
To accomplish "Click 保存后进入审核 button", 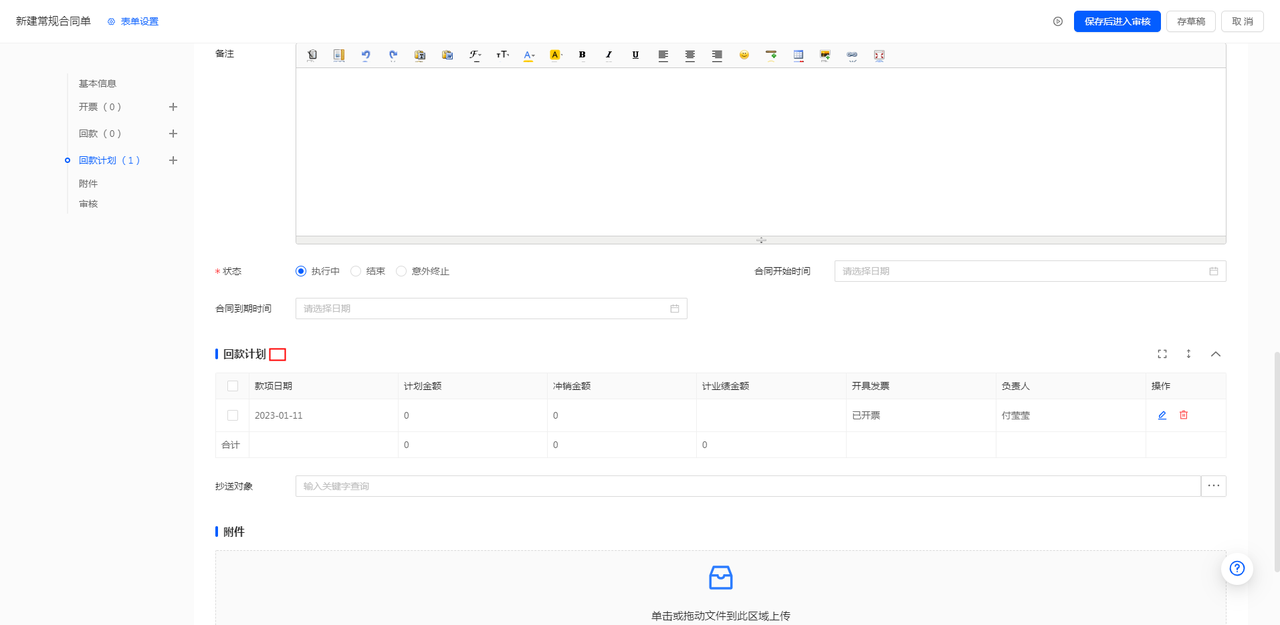I will 1117,21.
